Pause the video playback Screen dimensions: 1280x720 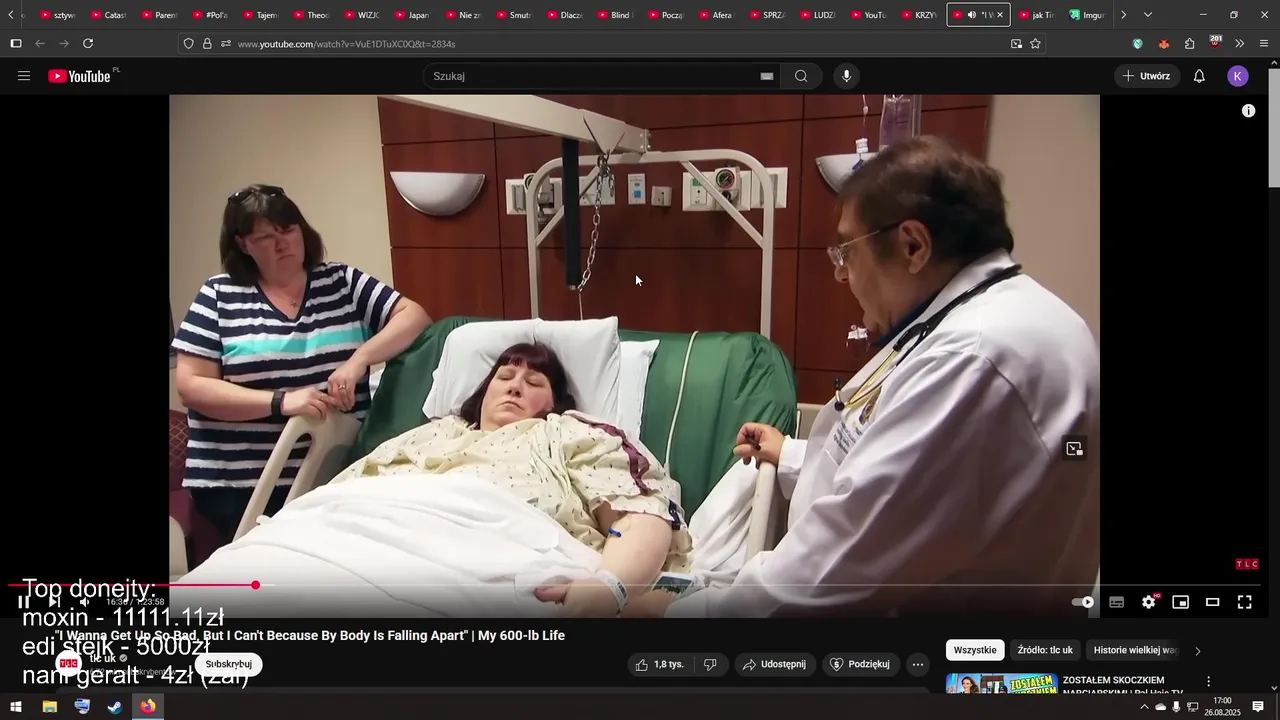24,602
